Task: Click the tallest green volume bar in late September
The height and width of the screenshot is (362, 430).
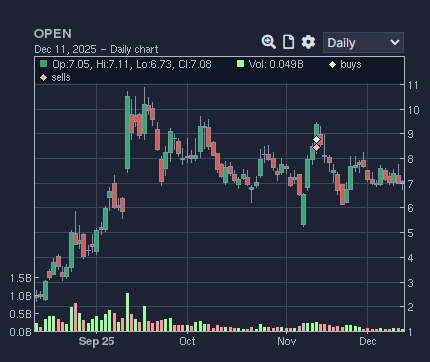Action: coord(127,312)
